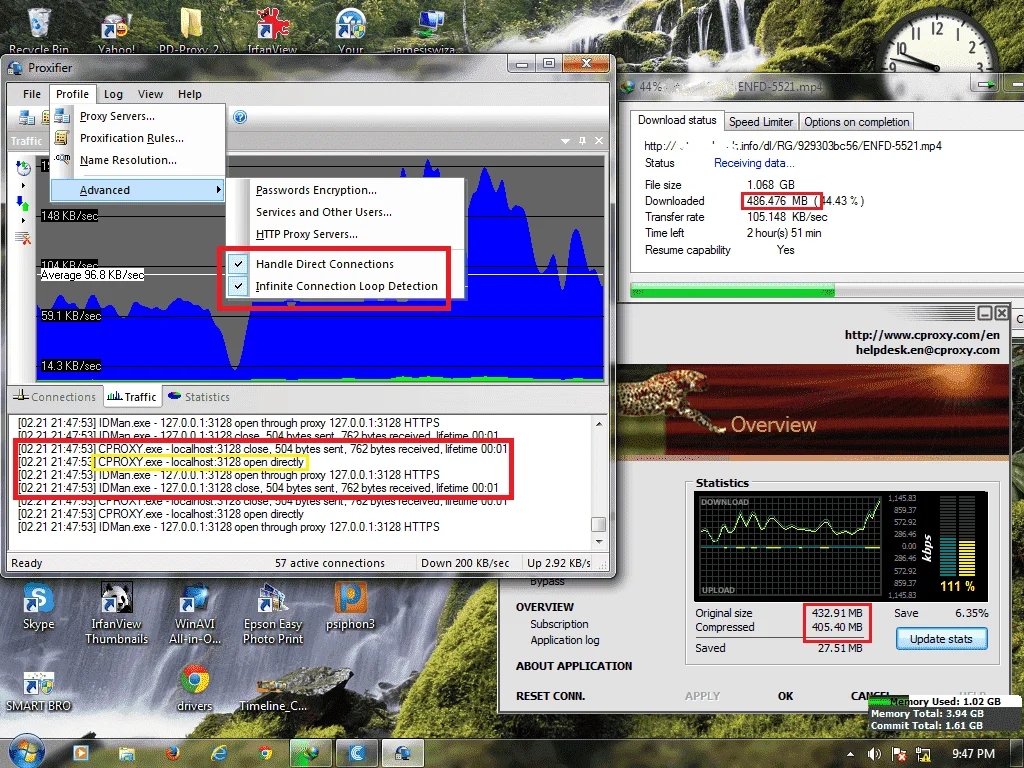Click the clear-list icon with the red X

coord(23,238)
